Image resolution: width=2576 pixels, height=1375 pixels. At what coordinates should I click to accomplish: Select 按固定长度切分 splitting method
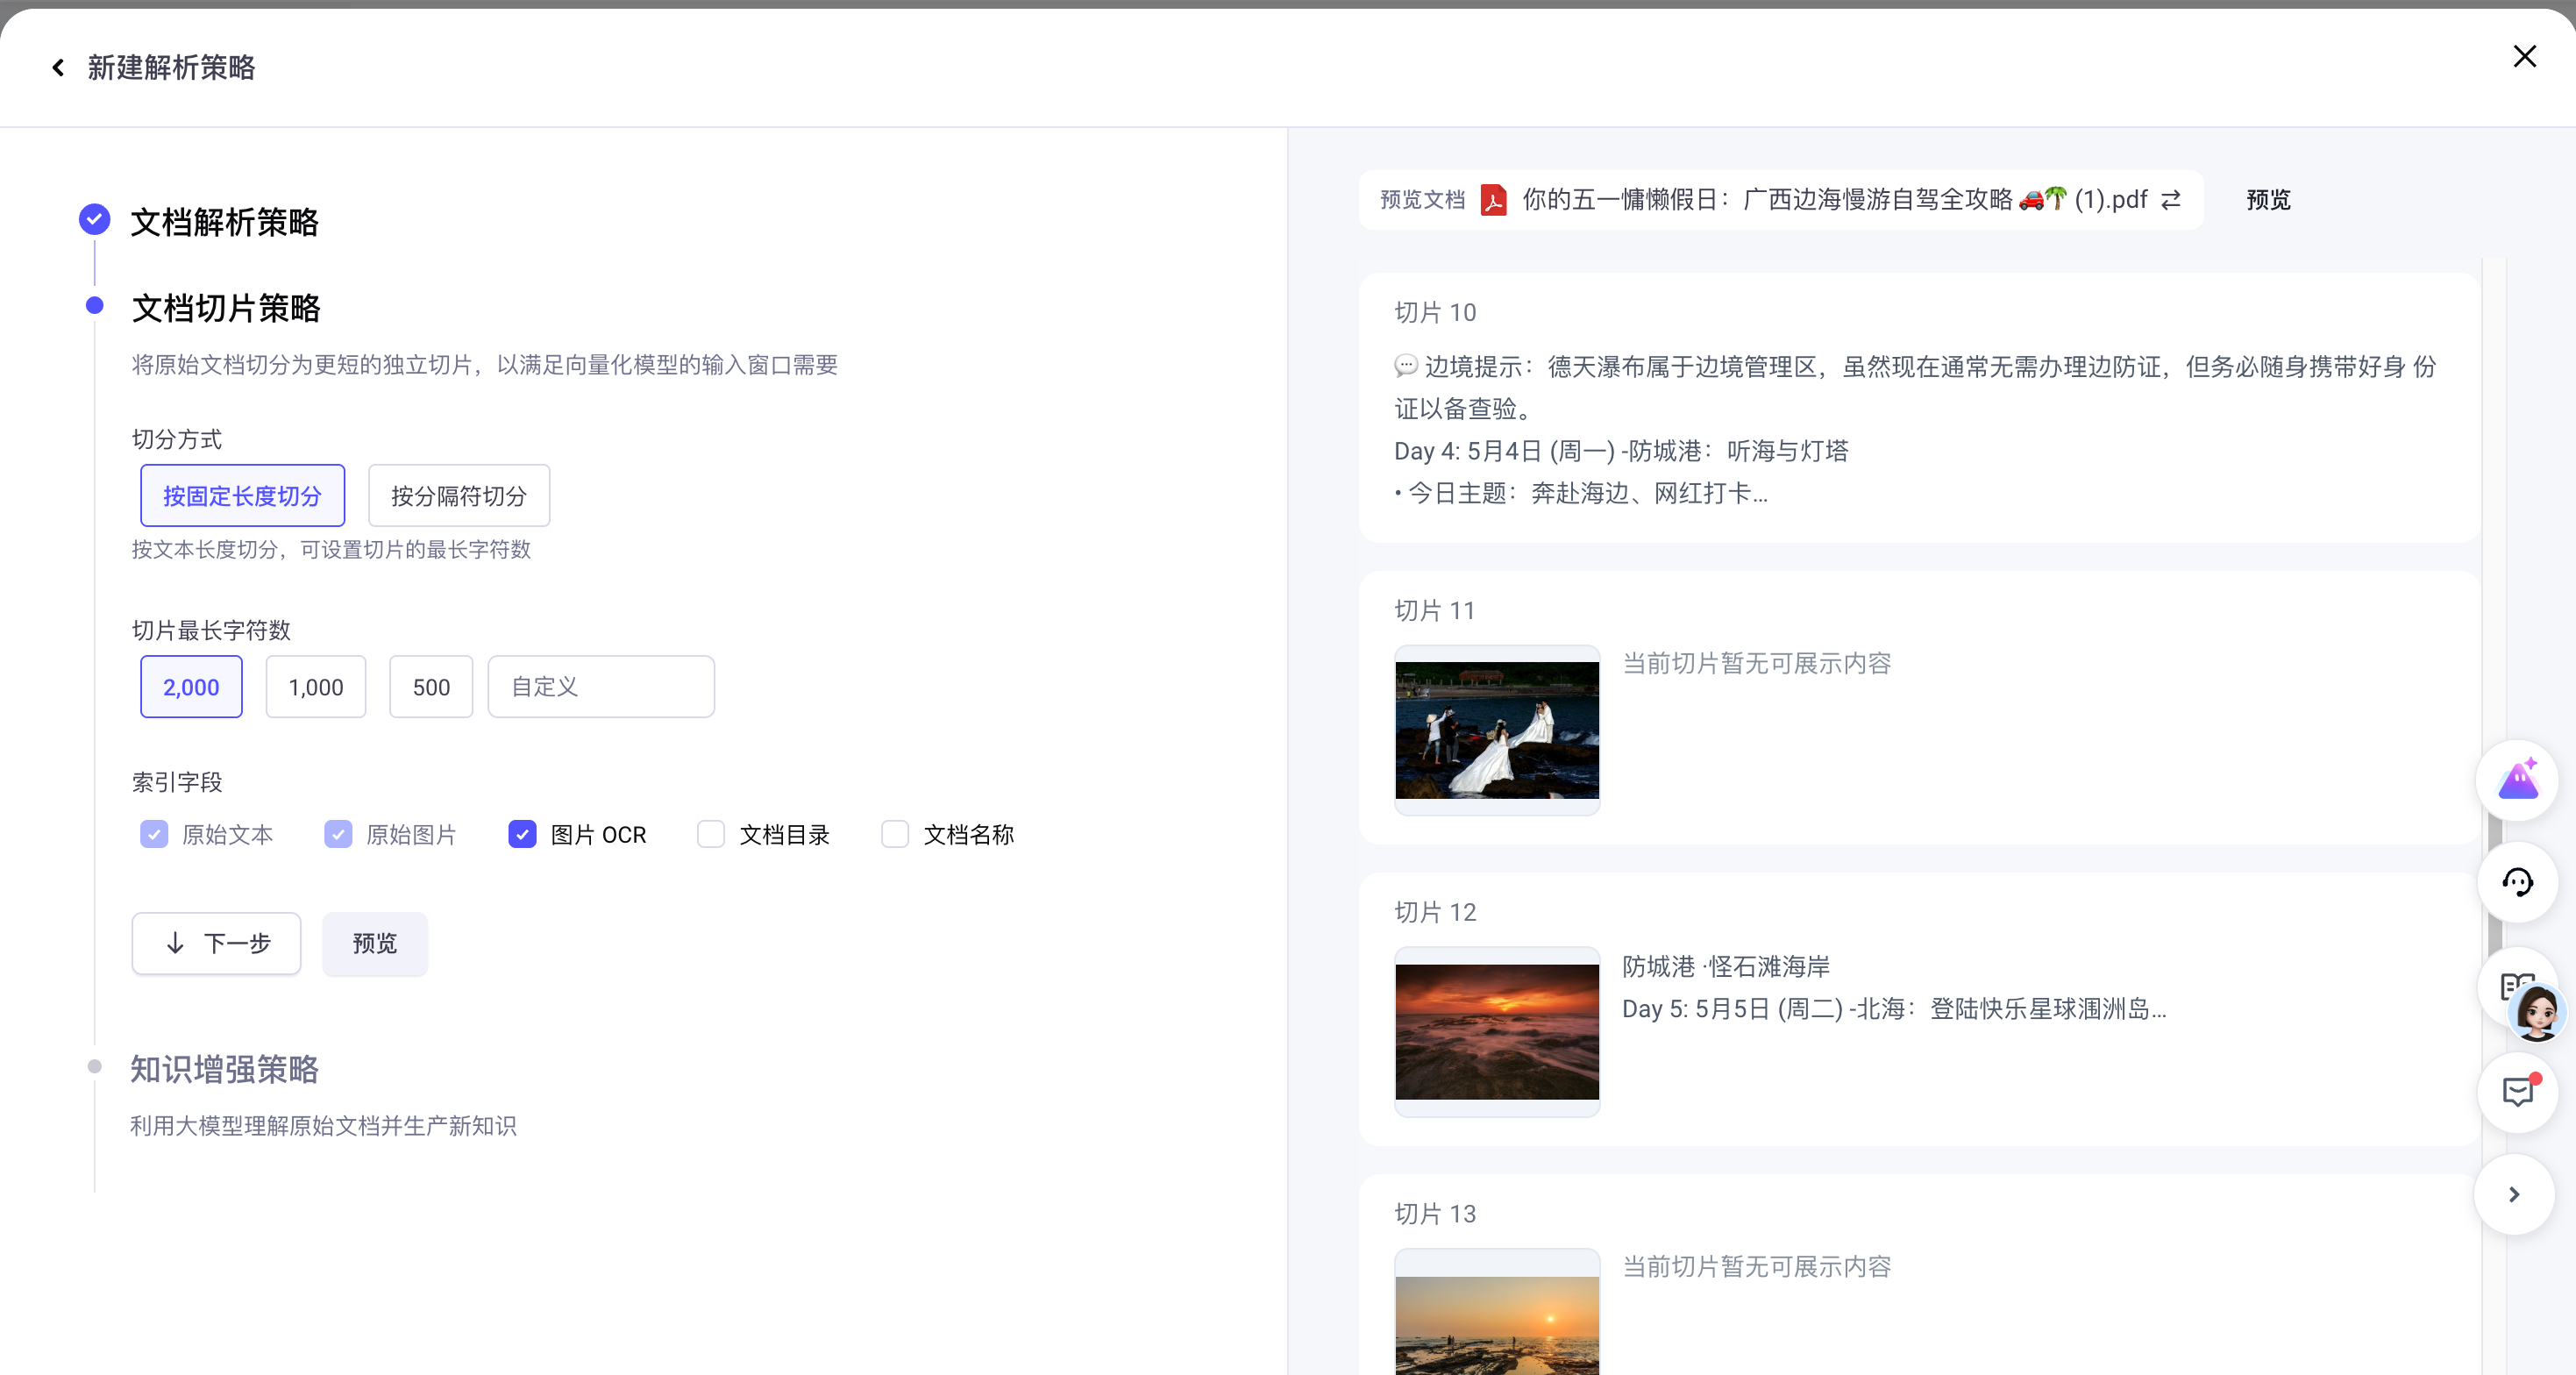pos(242,495)
